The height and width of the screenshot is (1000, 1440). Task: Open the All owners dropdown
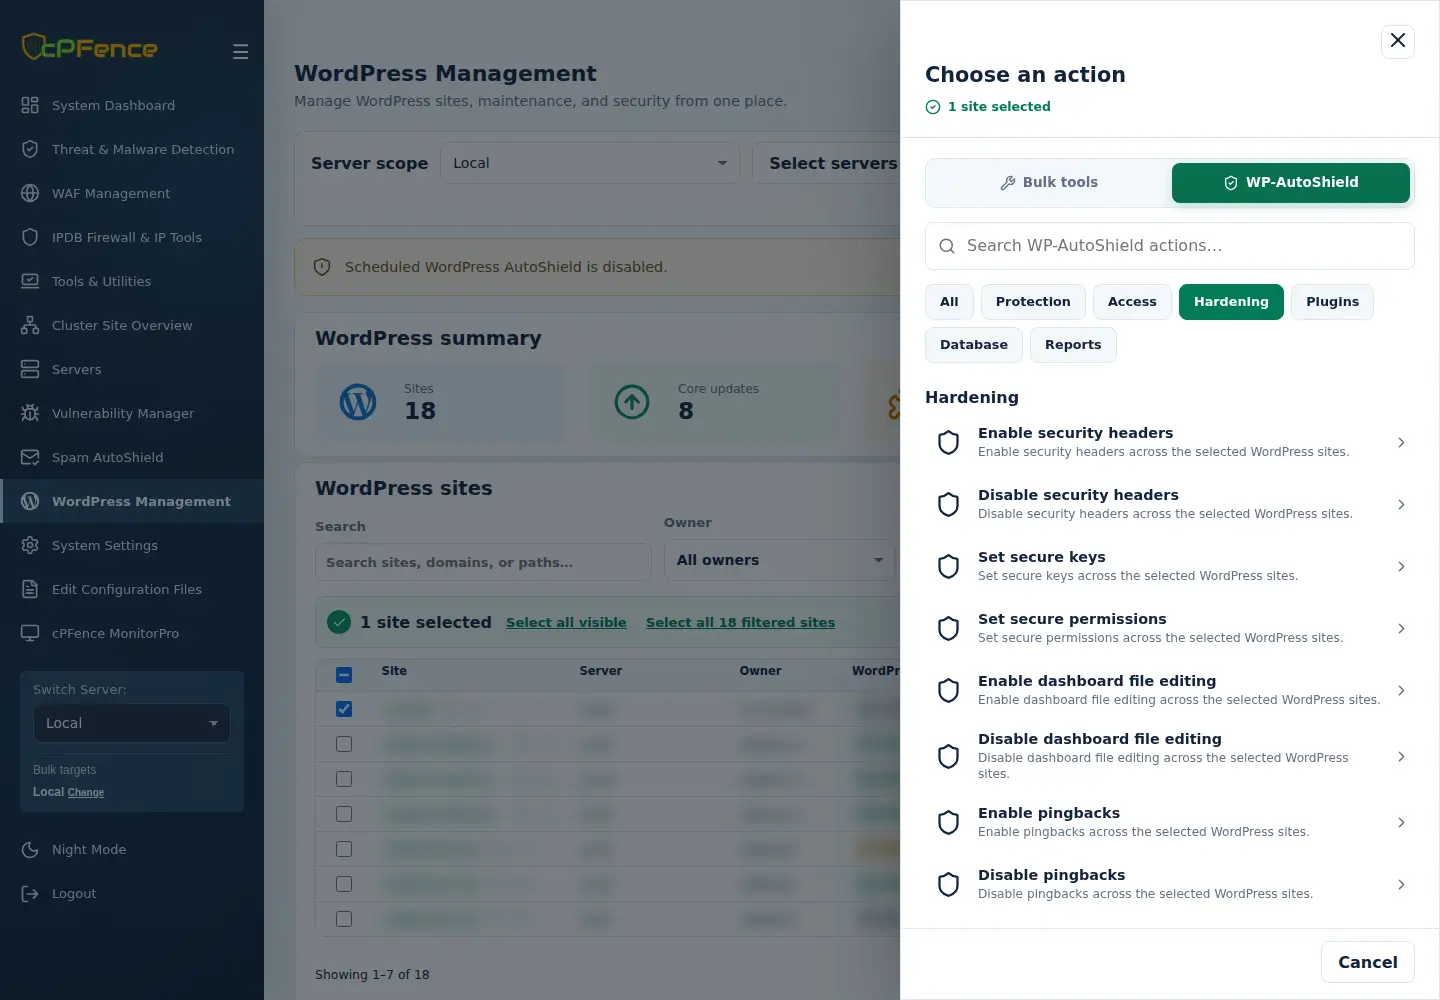(780, 560)
